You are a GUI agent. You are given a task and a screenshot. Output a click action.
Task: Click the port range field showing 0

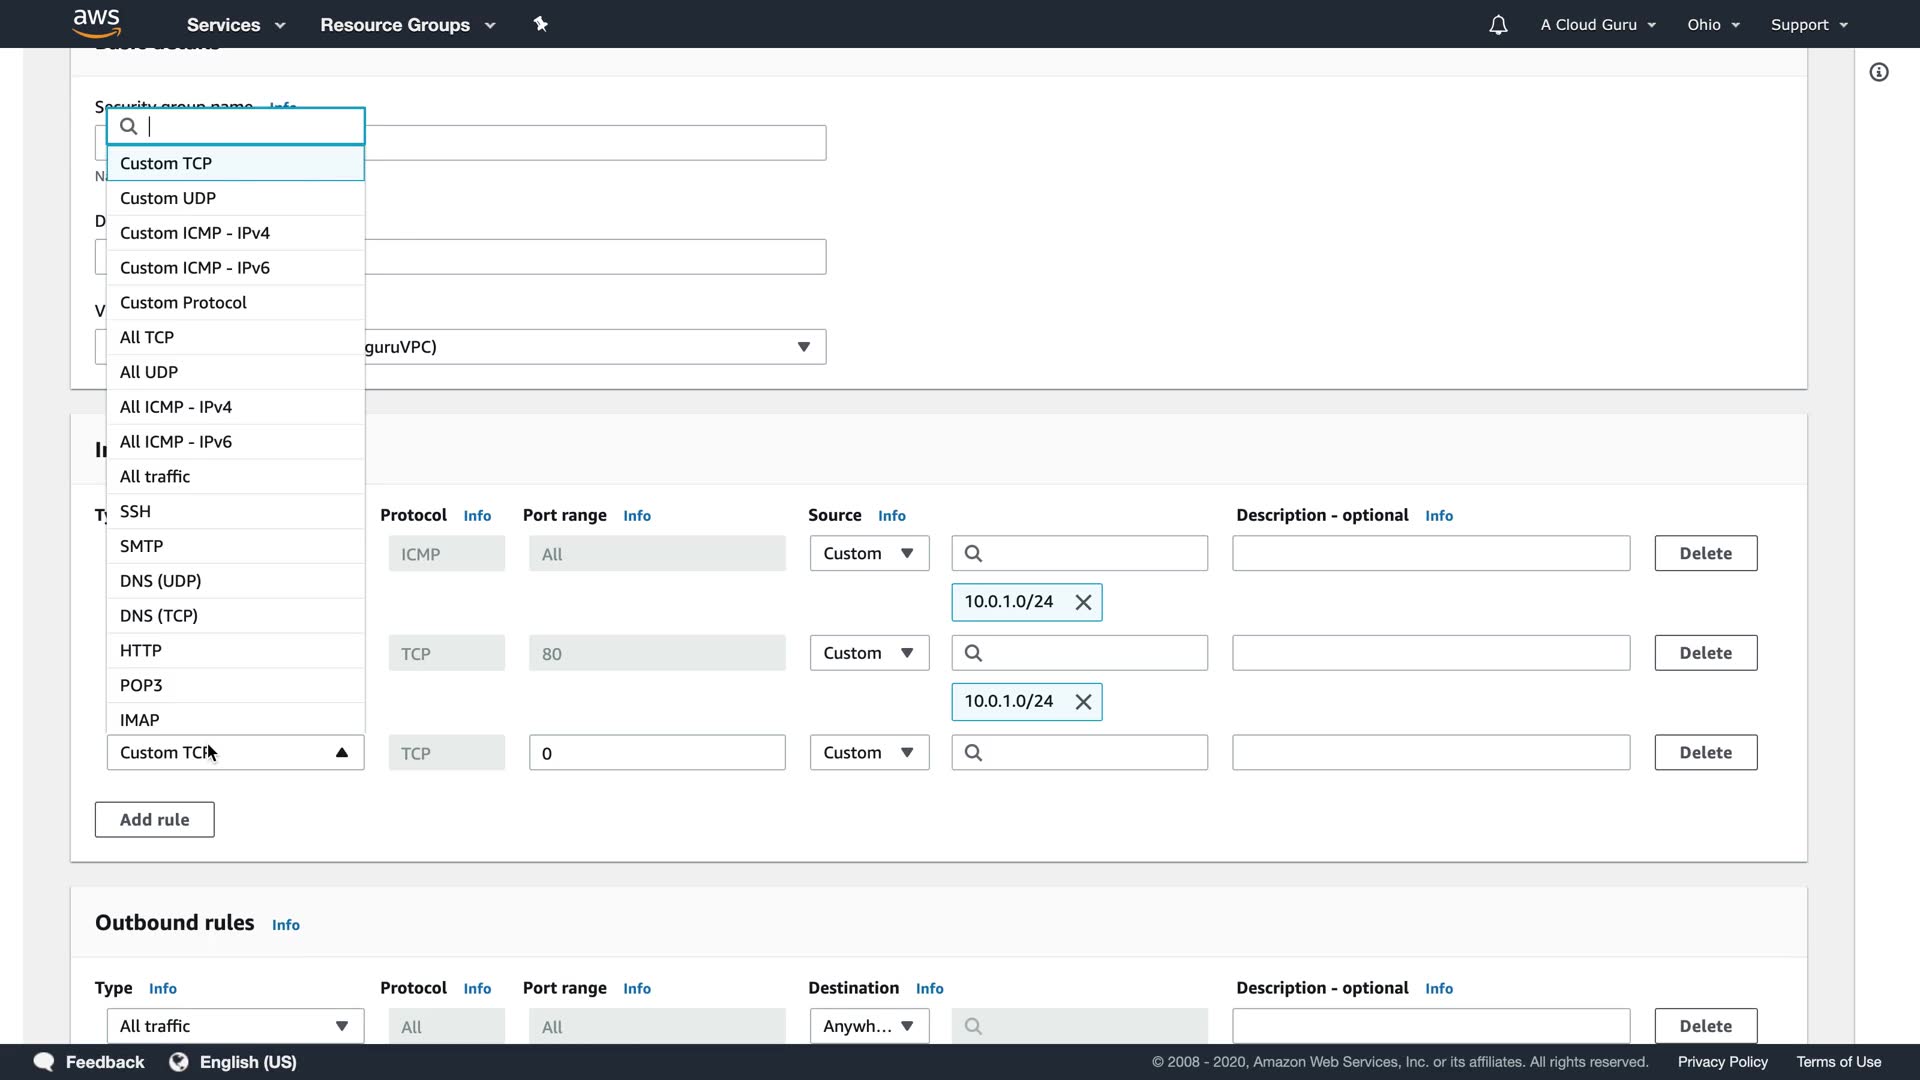[656, 753]
